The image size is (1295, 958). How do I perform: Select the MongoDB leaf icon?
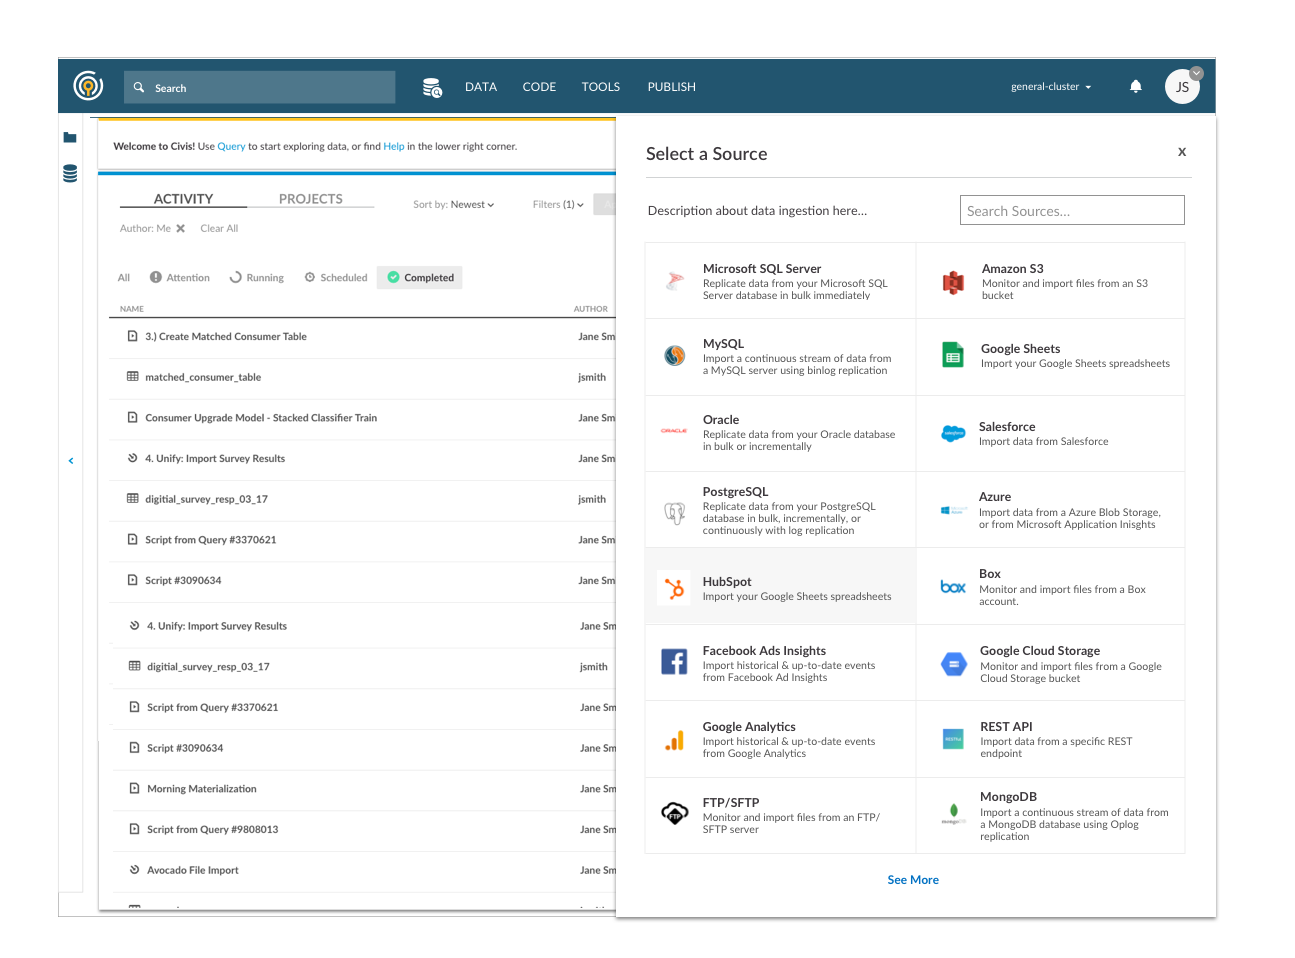(953, 814)
